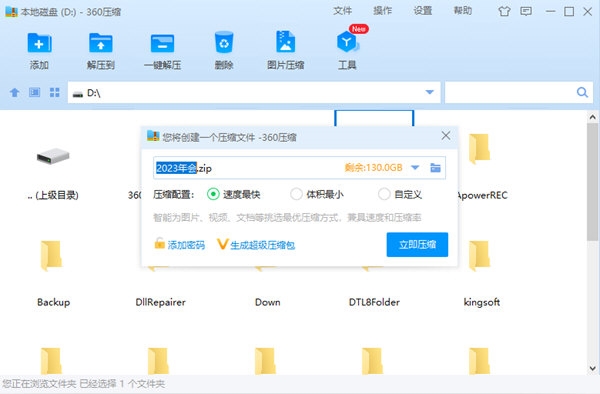Expand the save location dropdown arrow in dialog
This screenshot has width=600, height=394.
(415, 168)
